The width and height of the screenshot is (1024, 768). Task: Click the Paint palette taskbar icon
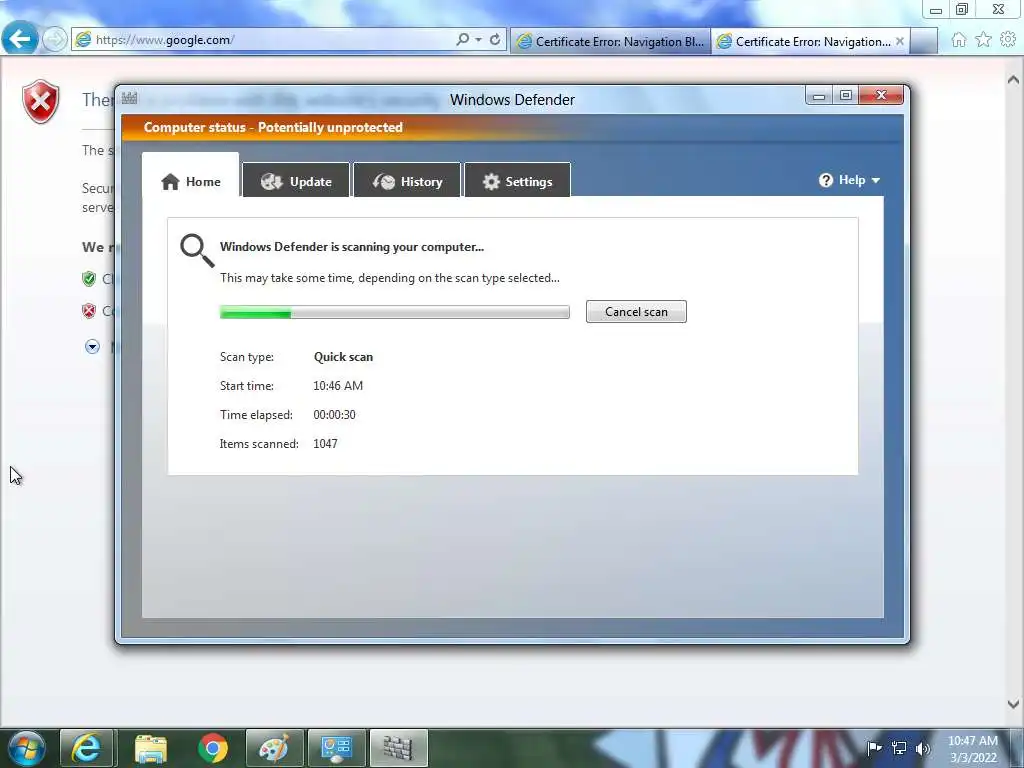click(x=274, y=748)
